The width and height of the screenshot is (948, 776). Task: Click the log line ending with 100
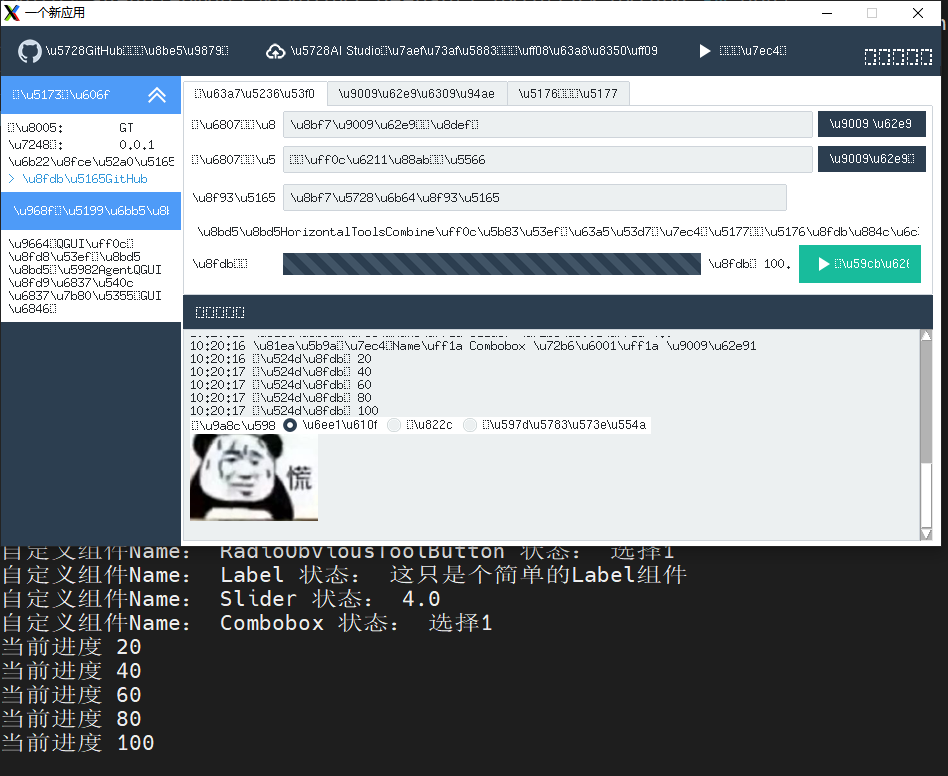[284, 411]
